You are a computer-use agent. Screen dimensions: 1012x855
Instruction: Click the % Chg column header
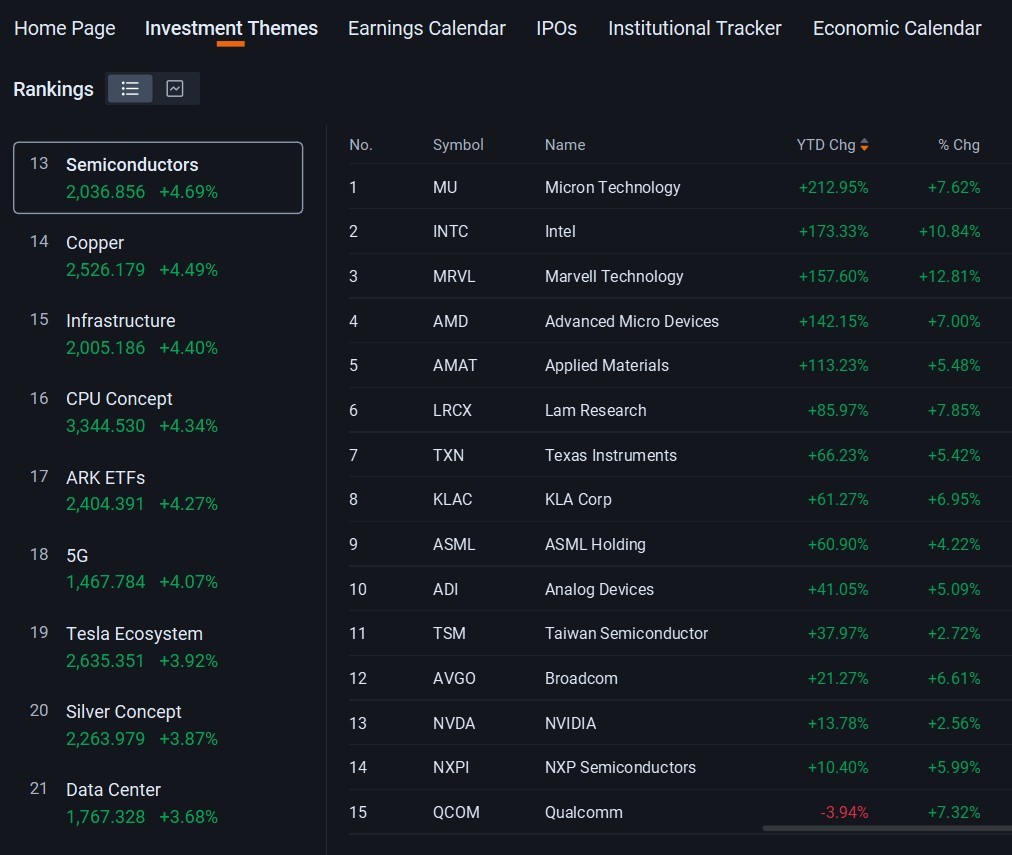click(958, 145)
